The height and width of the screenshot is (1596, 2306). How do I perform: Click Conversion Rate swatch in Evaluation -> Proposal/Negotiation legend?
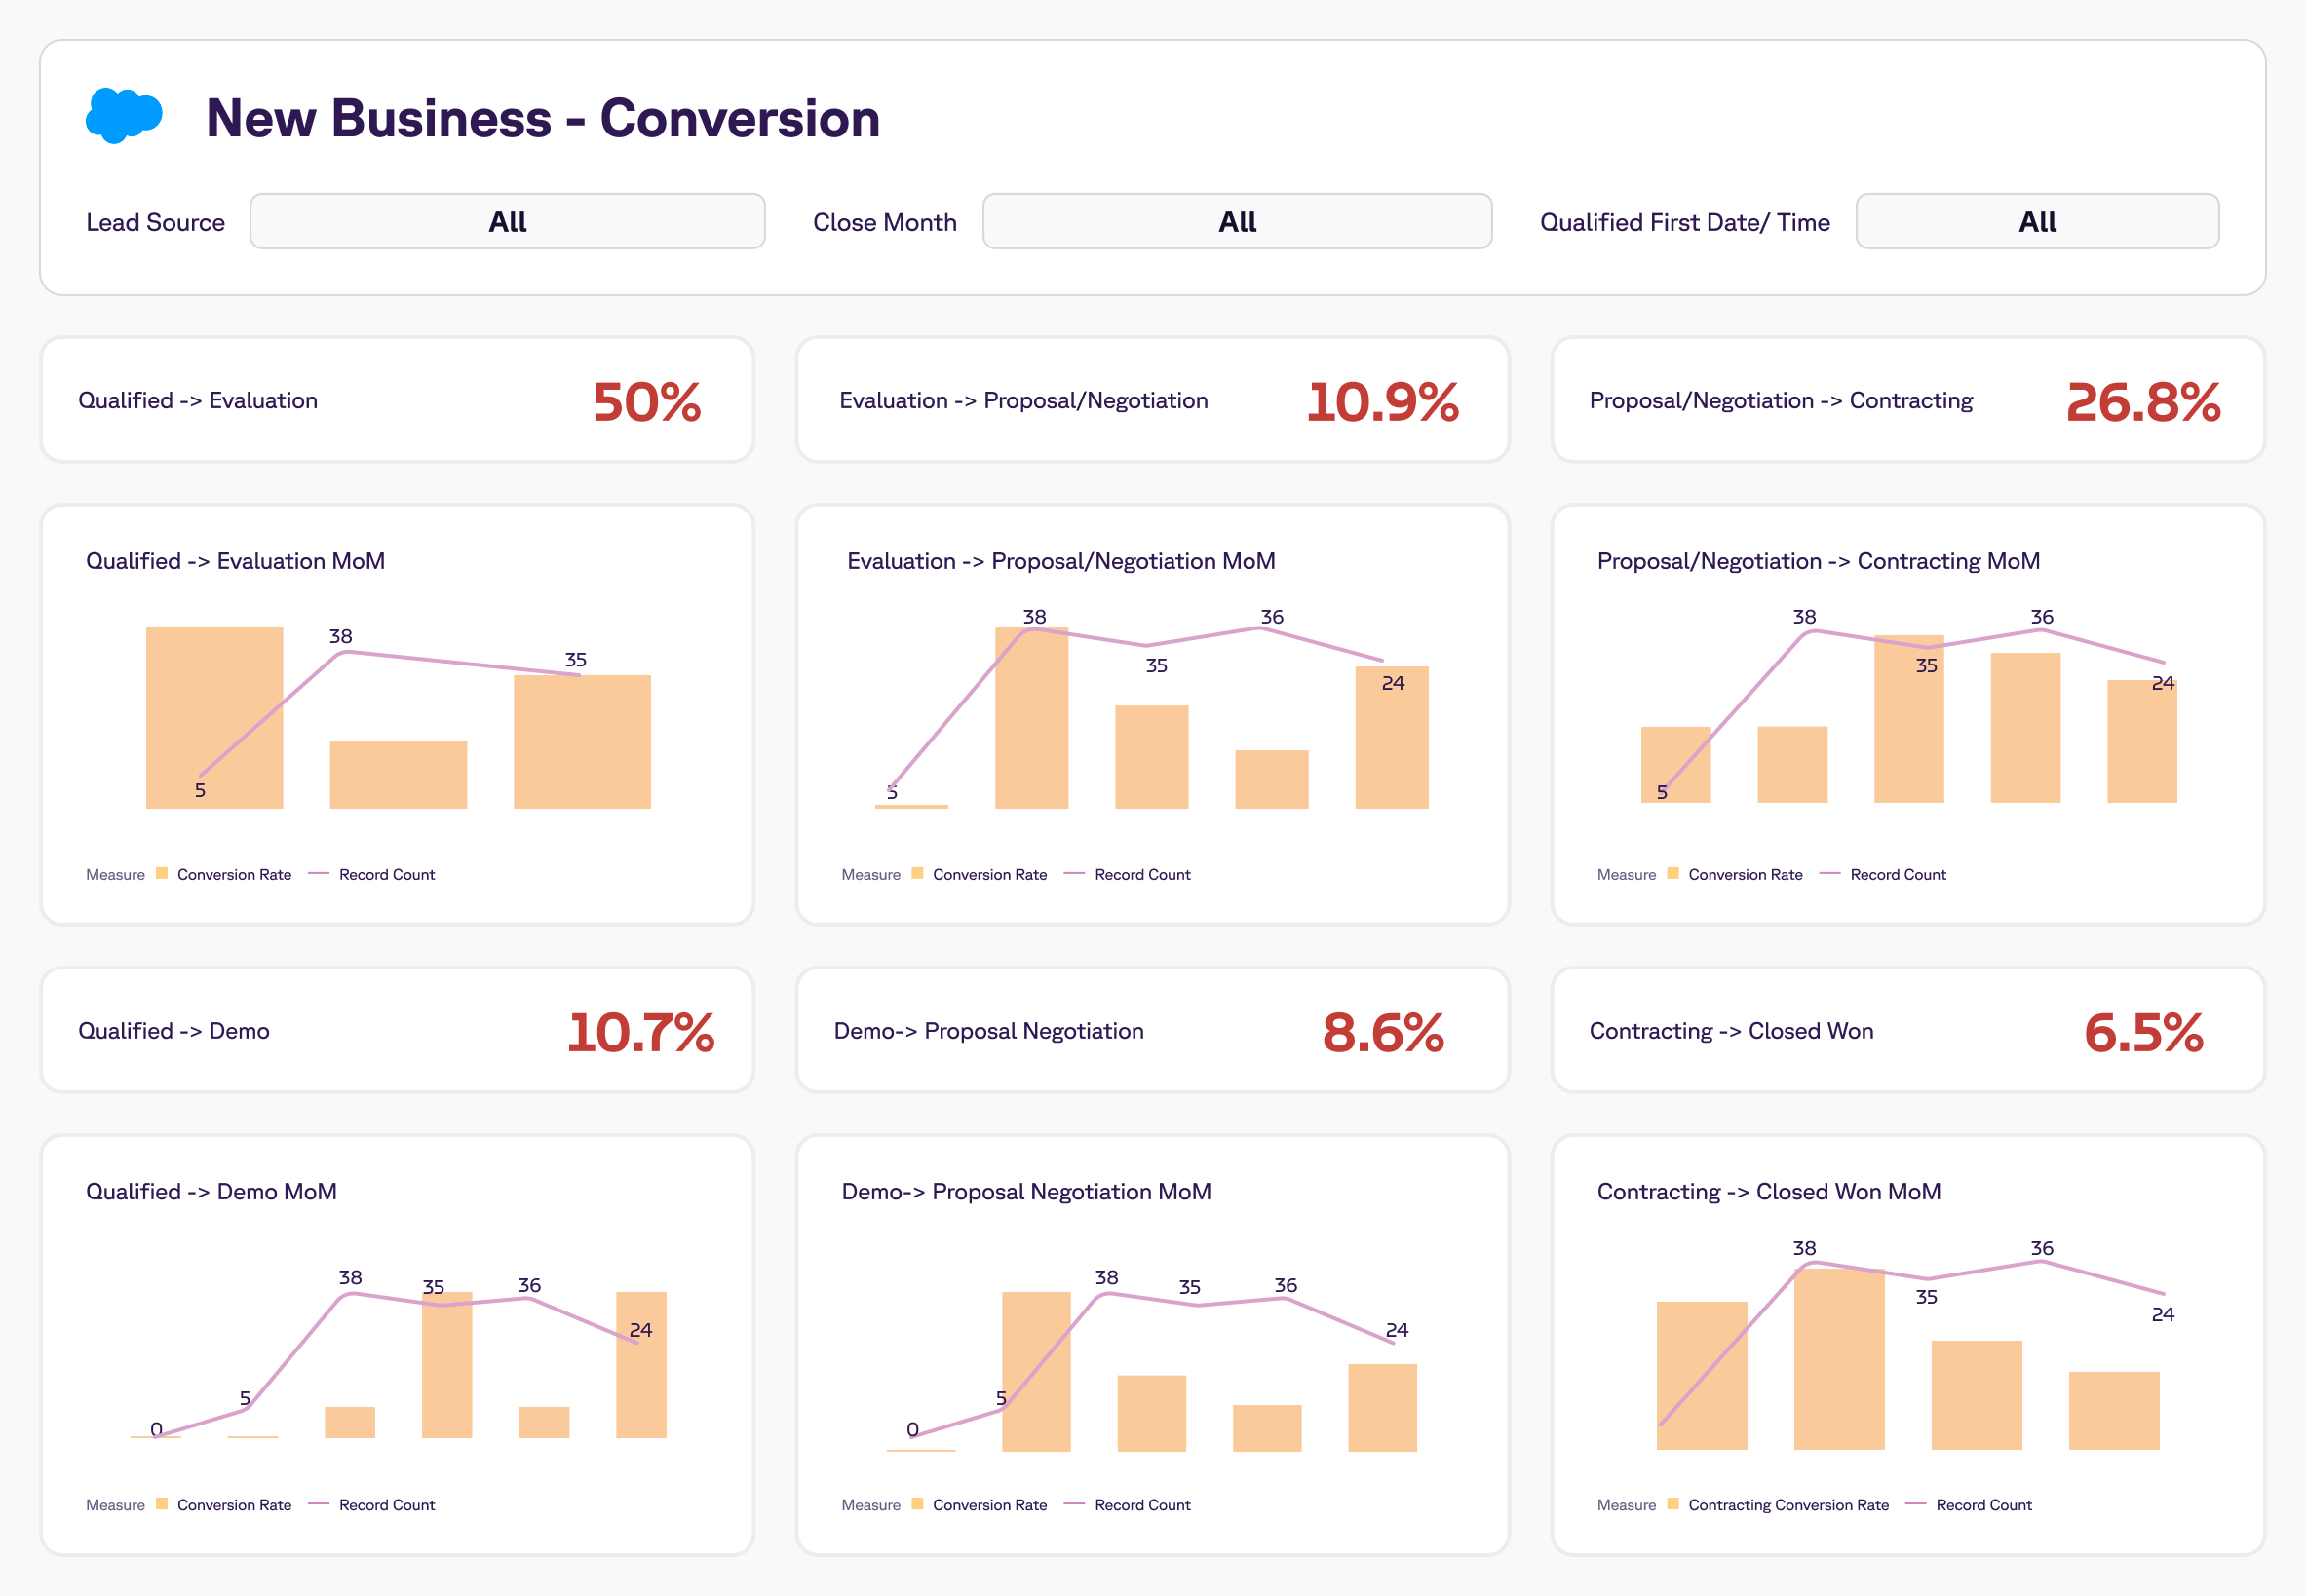(x=917, y=873)
